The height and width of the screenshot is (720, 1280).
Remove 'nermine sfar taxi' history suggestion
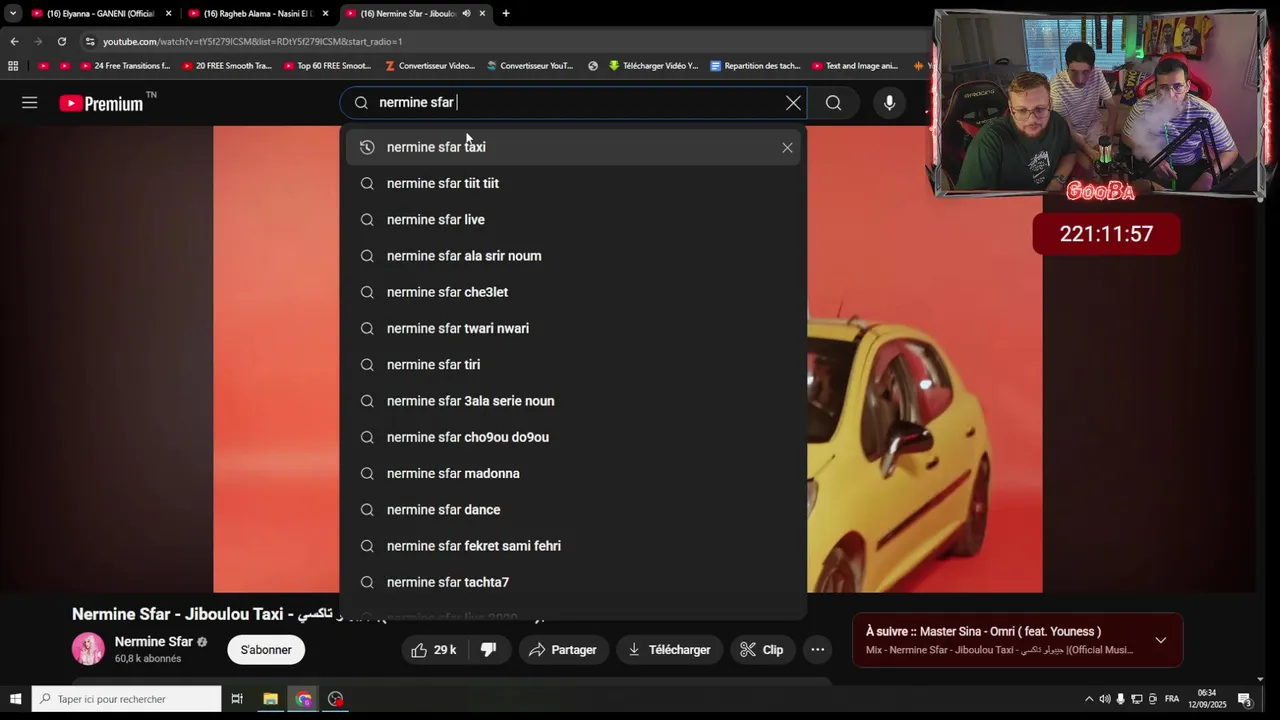click(x=787, y=148)
